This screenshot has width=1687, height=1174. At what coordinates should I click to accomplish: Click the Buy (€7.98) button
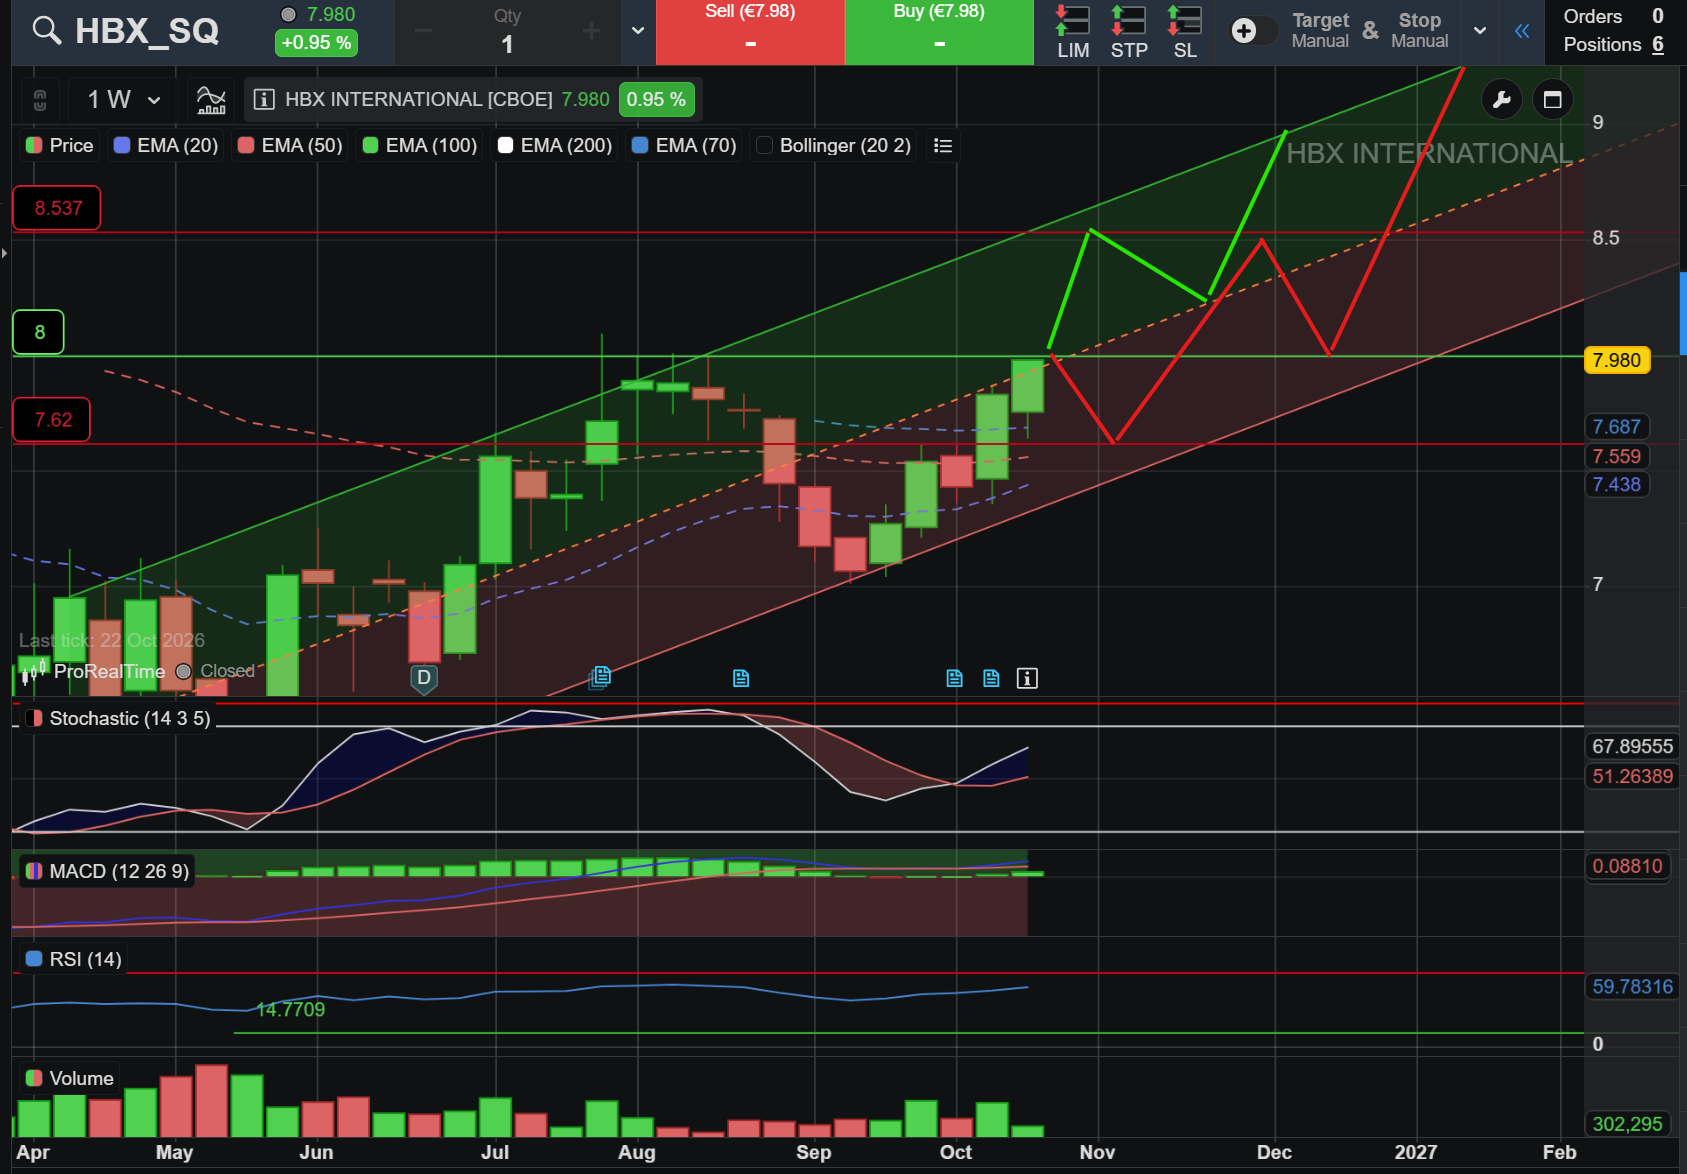(939, 32)
